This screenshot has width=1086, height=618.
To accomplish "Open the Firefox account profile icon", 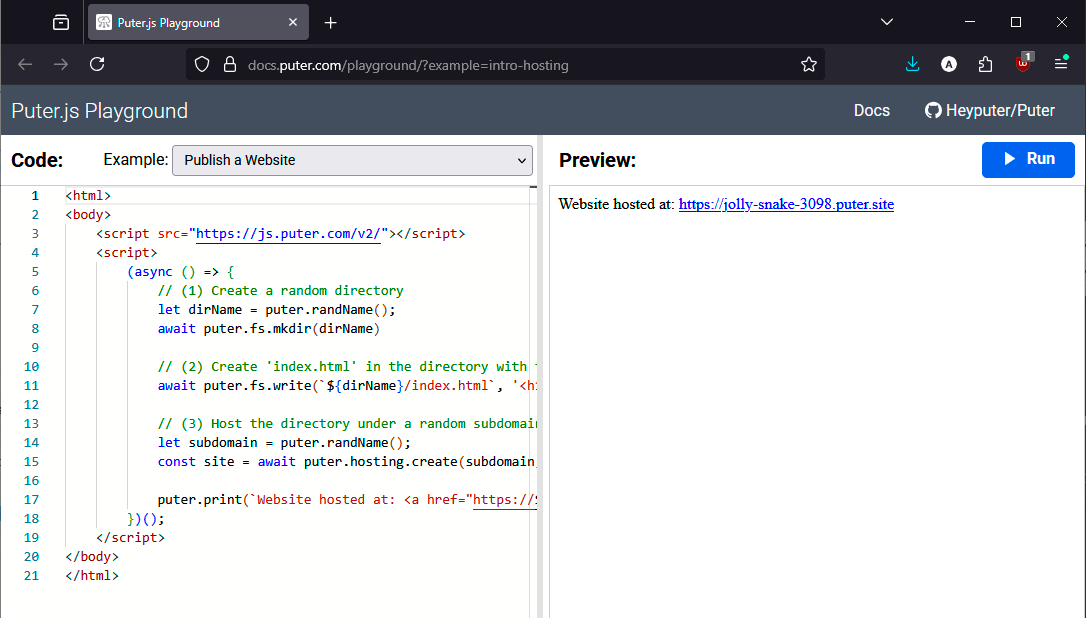I will point(948,63).
